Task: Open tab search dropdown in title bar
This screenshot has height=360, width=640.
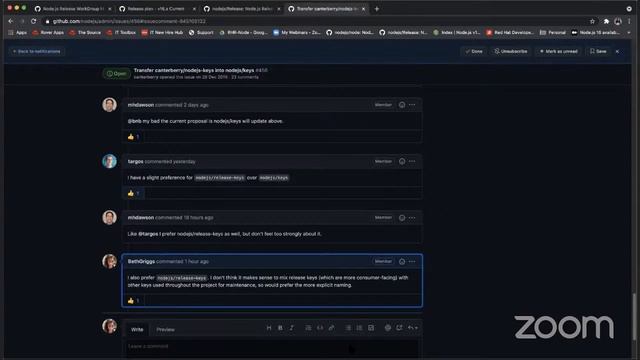Action: click(629, 8)
